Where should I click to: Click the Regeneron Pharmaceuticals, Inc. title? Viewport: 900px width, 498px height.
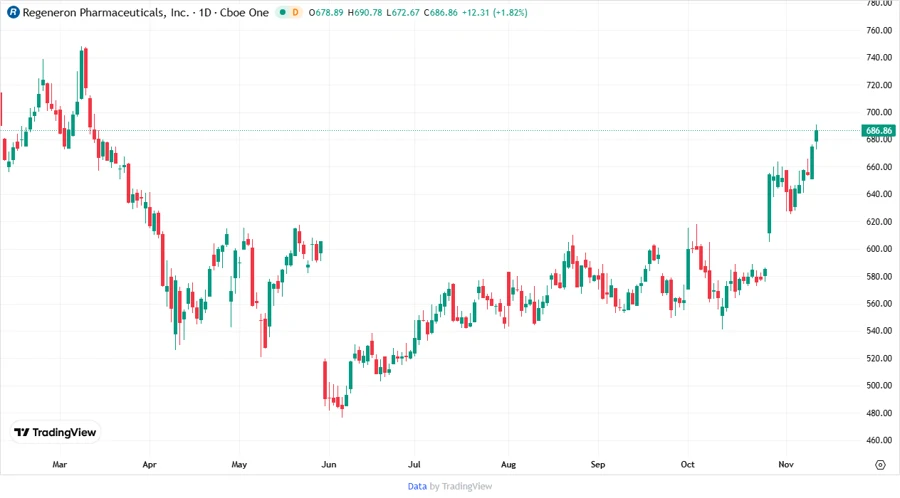pos(106,12)
